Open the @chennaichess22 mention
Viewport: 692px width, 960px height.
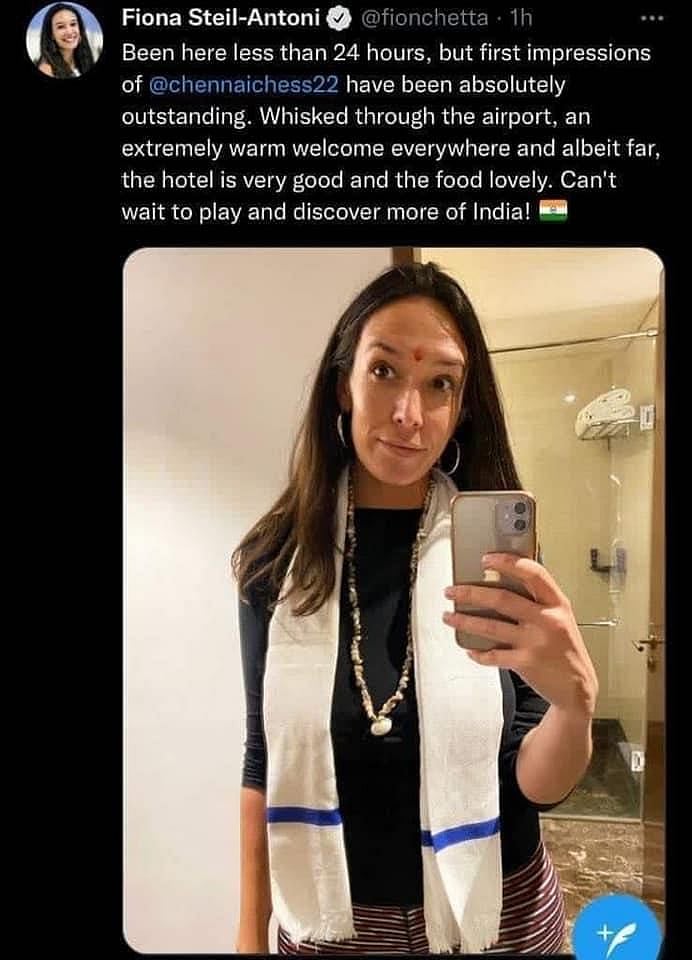244,84
